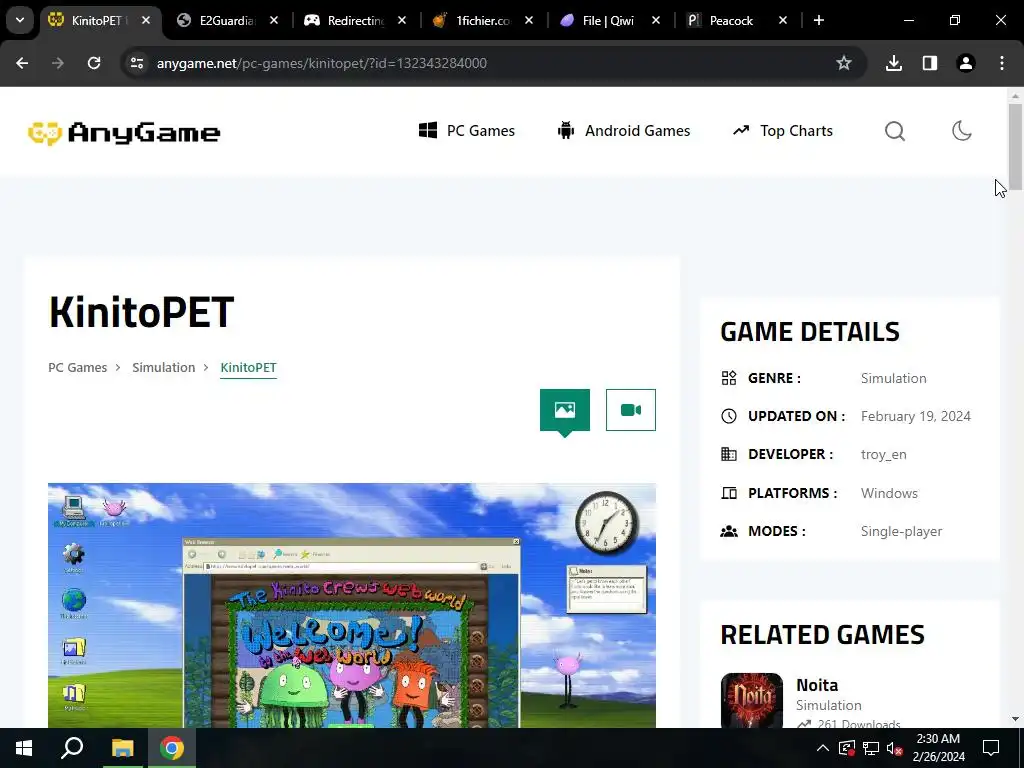
Task: Click RELATED GAMES heading
Action: [822, 635]
